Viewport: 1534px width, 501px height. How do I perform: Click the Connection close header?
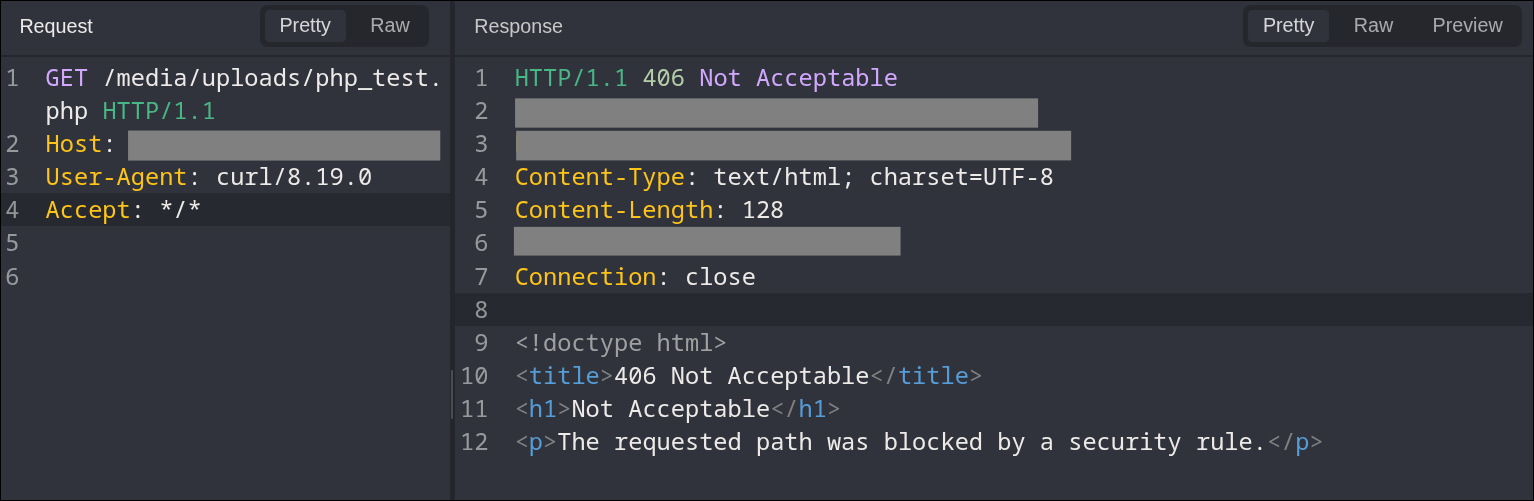pos(635,276)
